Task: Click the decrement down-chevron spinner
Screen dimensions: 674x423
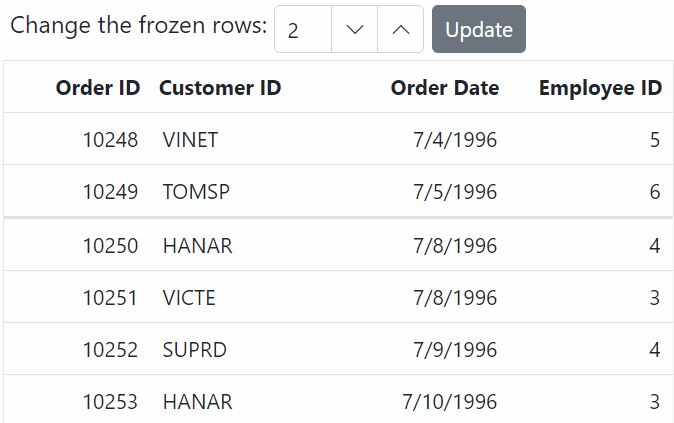Action: tap(354, 30)
